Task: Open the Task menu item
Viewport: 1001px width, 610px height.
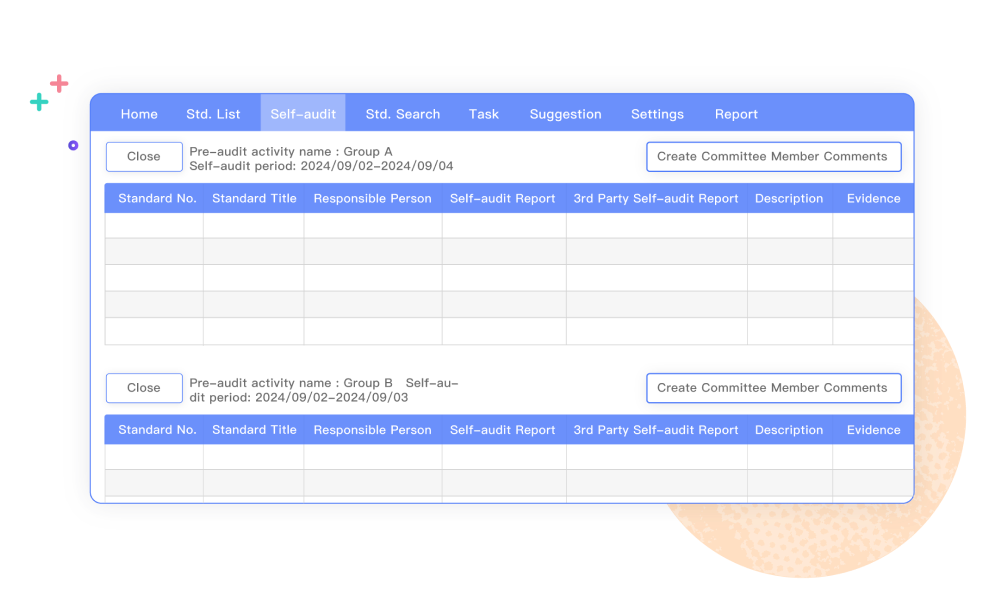Action: tap(484, 114)
